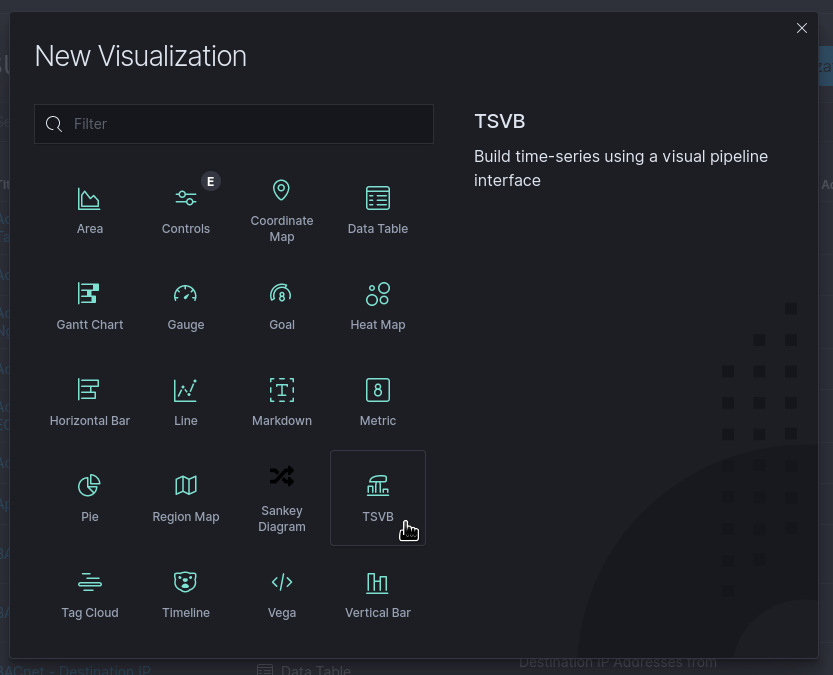Select the Gauge visualization icon

pos(186,303)
